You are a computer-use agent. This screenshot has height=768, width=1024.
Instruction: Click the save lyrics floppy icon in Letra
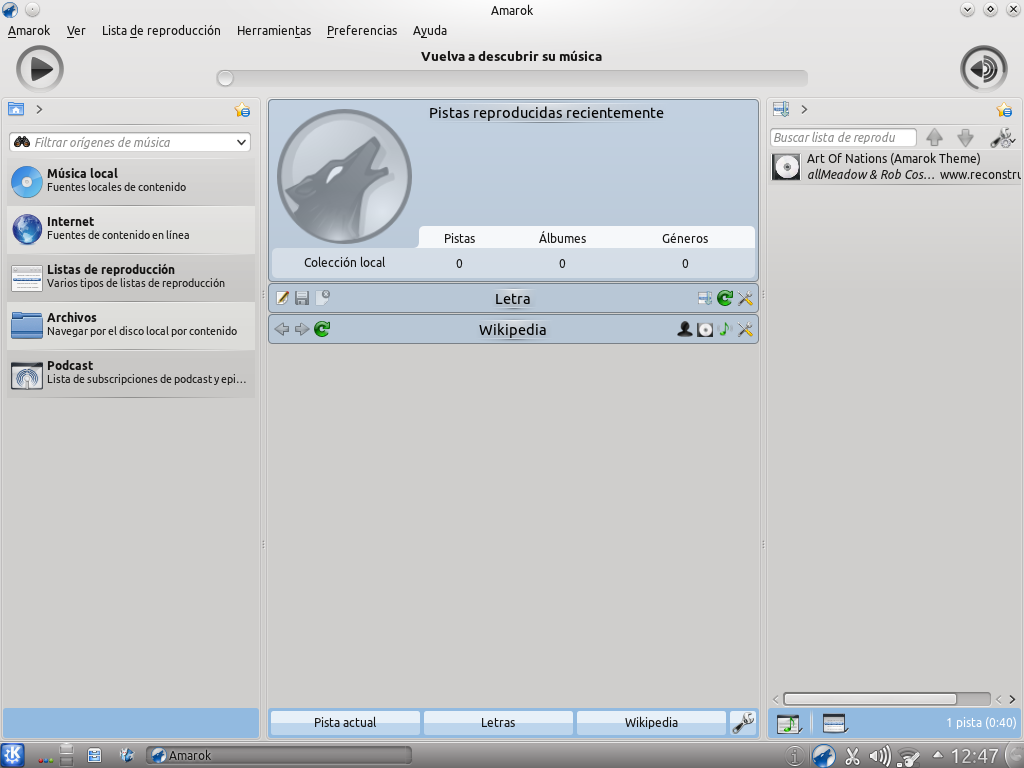(302, 298)
